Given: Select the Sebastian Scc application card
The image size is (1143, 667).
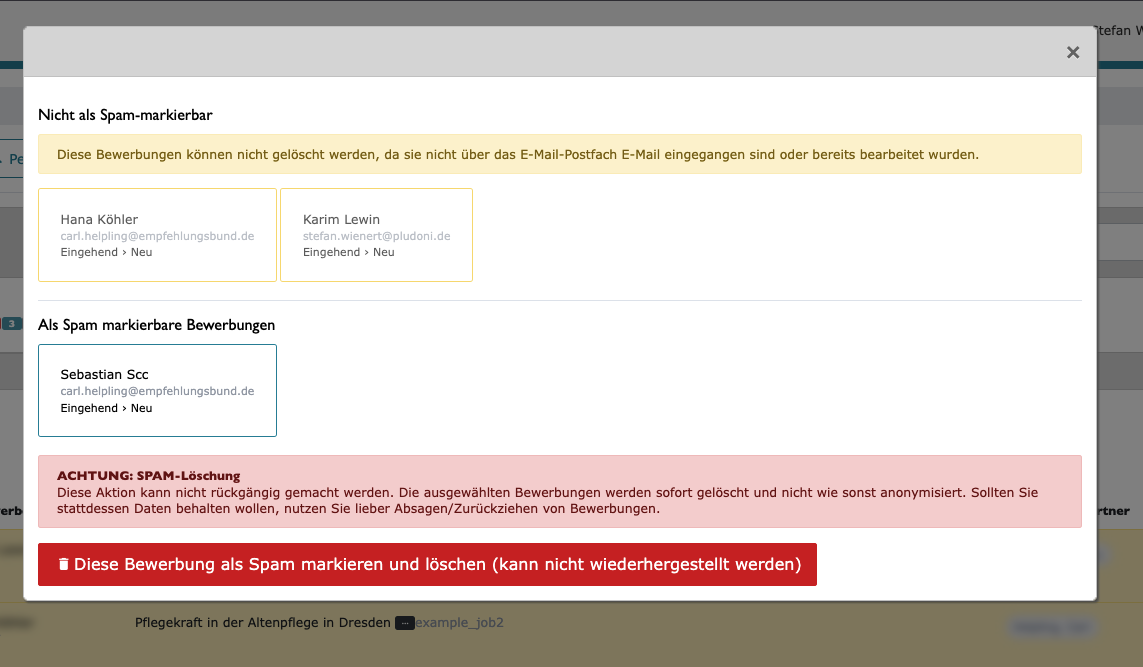Looking at the screenshot, I should tap(157, 390).
